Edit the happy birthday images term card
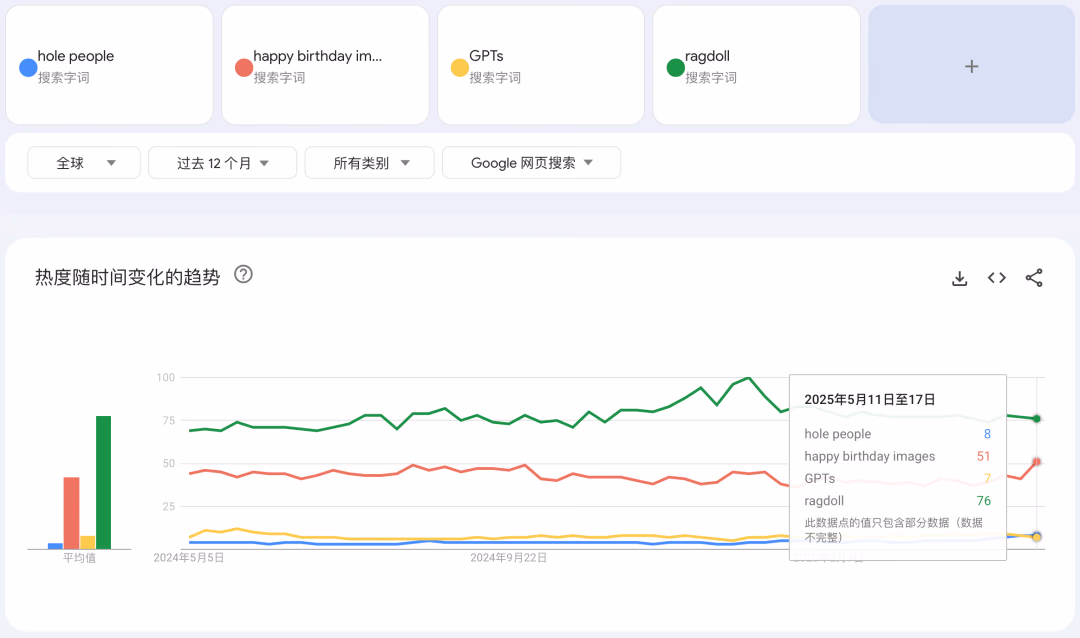 pyautogui.click(x=325, y=65)
